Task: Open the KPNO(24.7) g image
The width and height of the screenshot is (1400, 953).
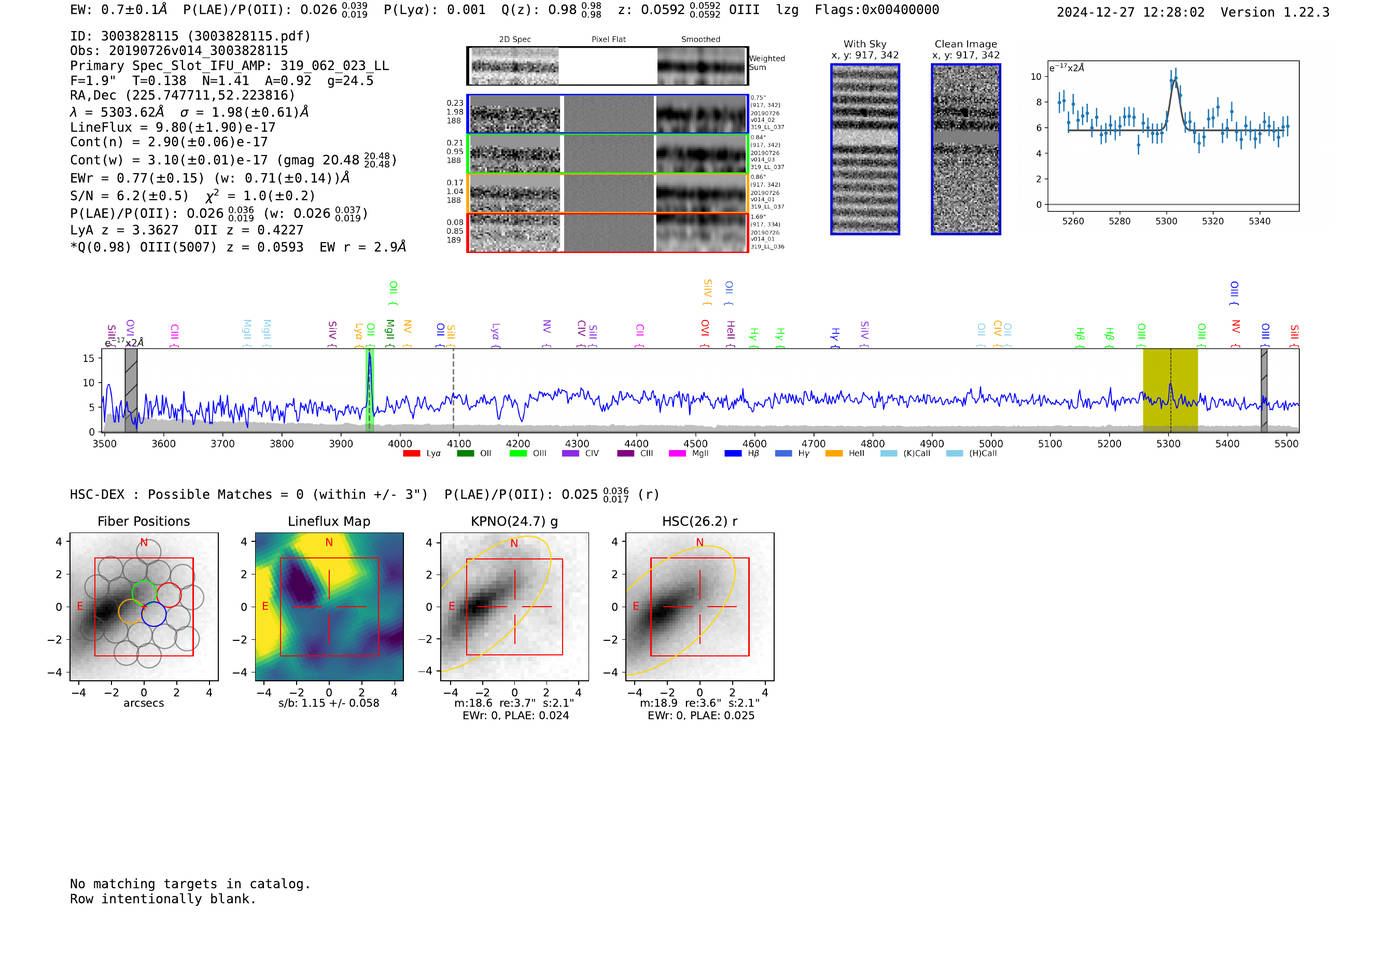Action: 514,607
